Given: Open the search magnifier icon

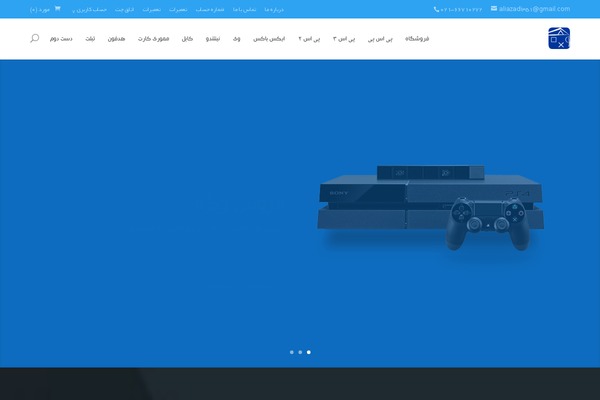Looking at the screenshot, I should coord(34,38).
